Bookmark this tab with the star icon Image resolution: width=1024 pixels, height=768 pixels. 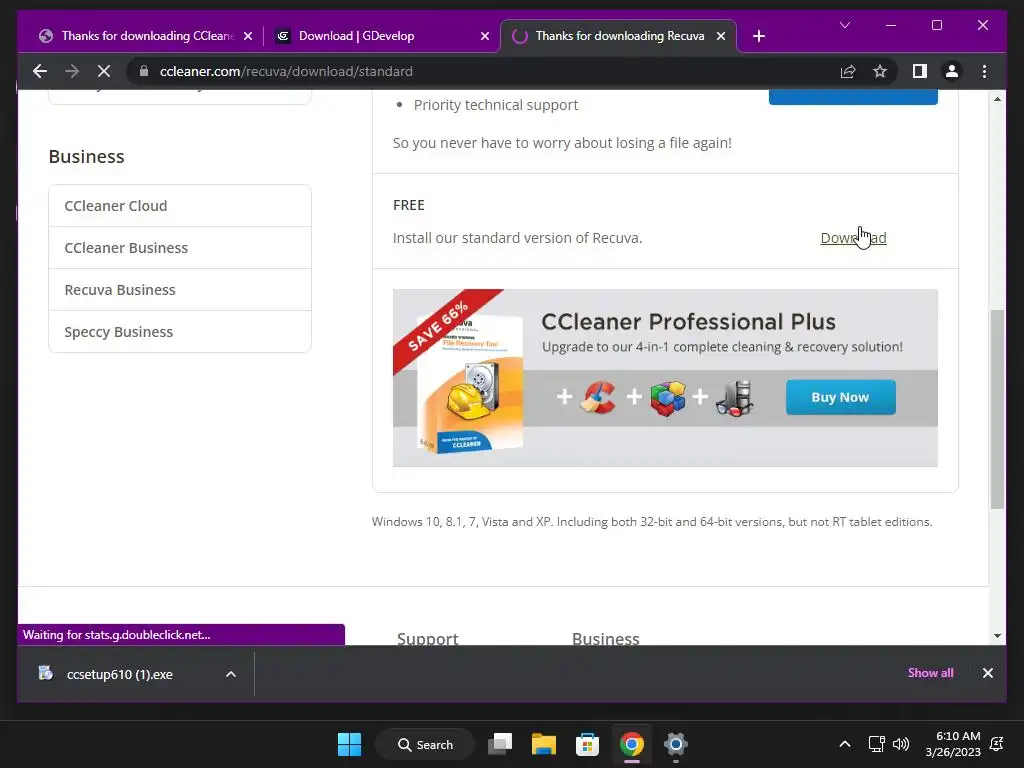pyautogui.click(x=880, y=71)
